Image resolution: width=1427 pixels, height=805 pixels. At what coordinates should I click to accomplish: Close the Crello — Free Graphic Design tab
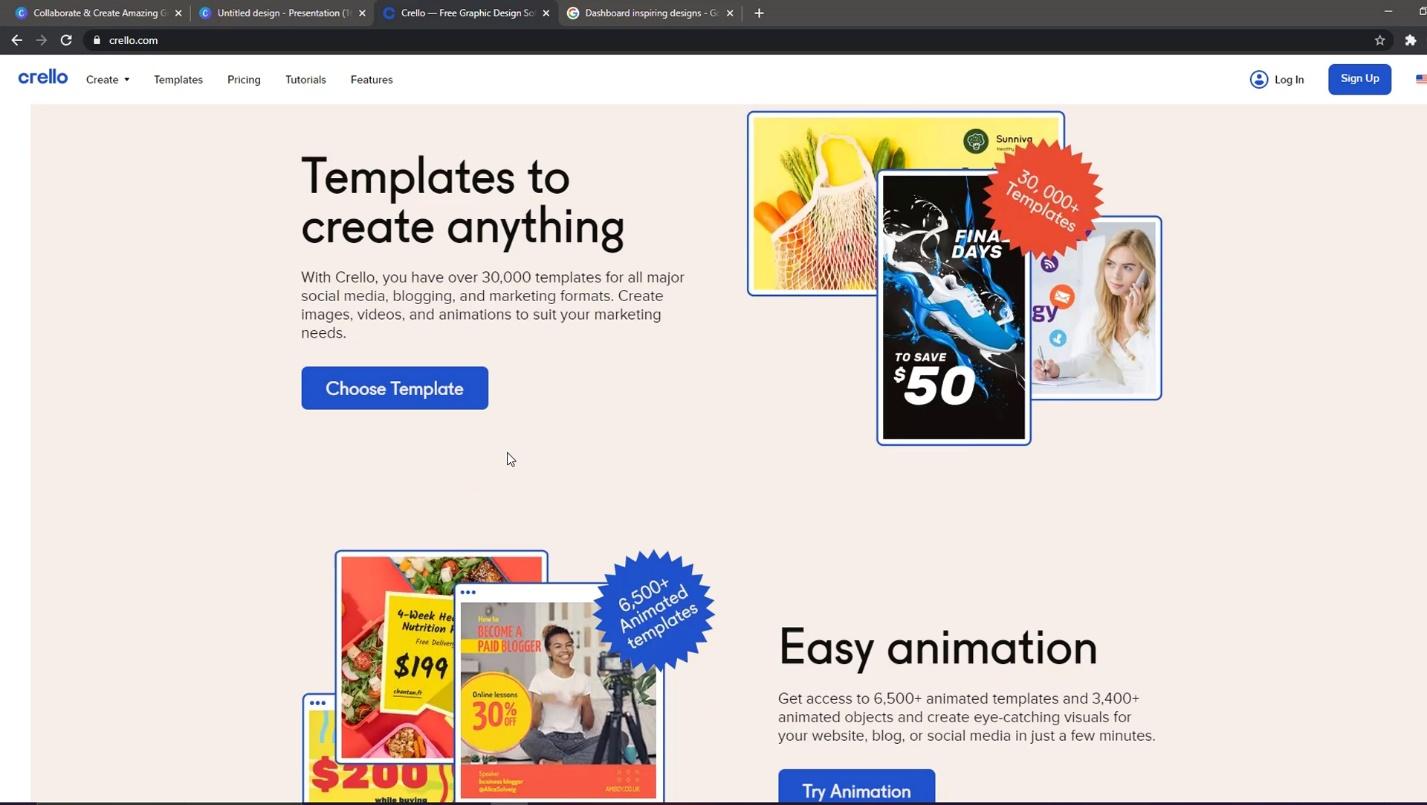[546, 13]
